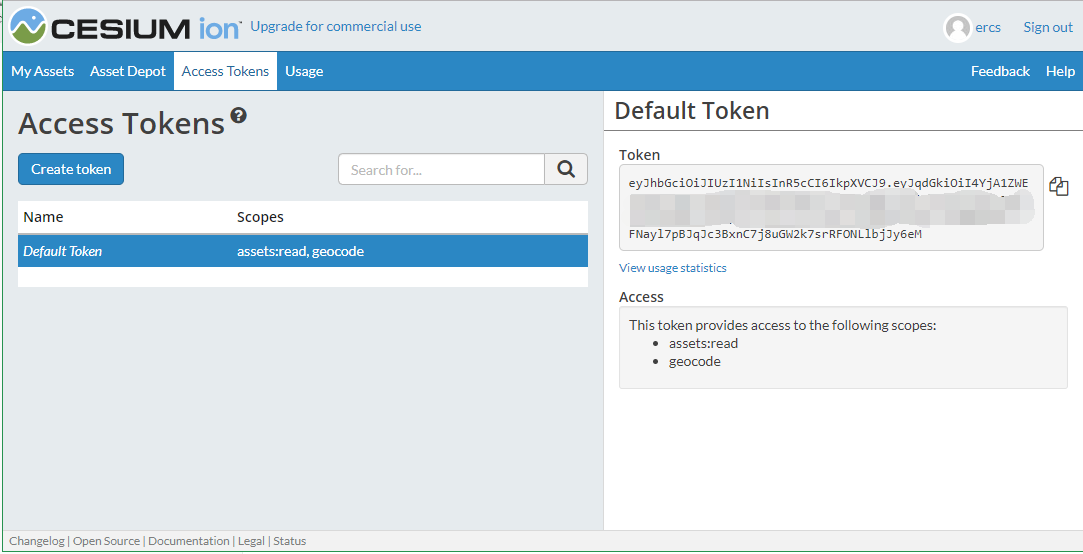This screenshot has width=1083, height=554.
Task: Click the Create token button
Action: tap(71, 169)
